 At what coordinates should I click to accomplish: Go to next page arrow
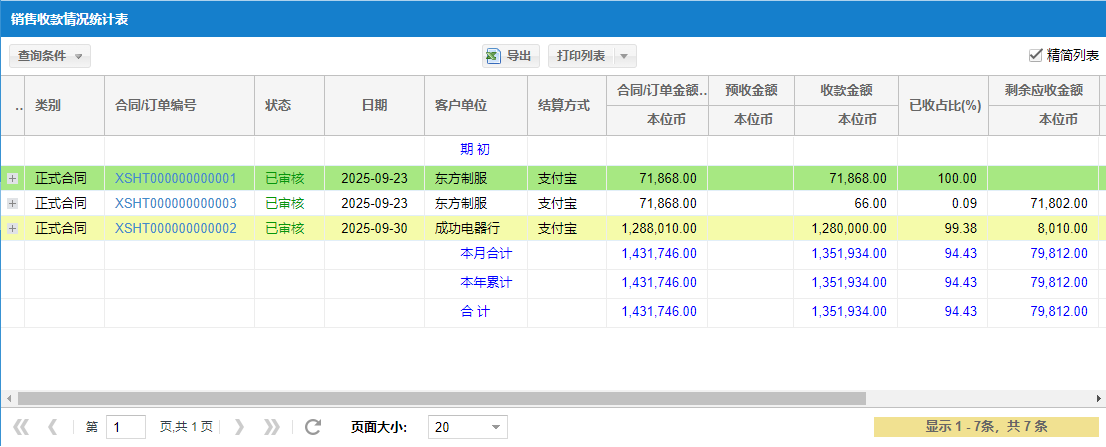click(x=239, y=427)
